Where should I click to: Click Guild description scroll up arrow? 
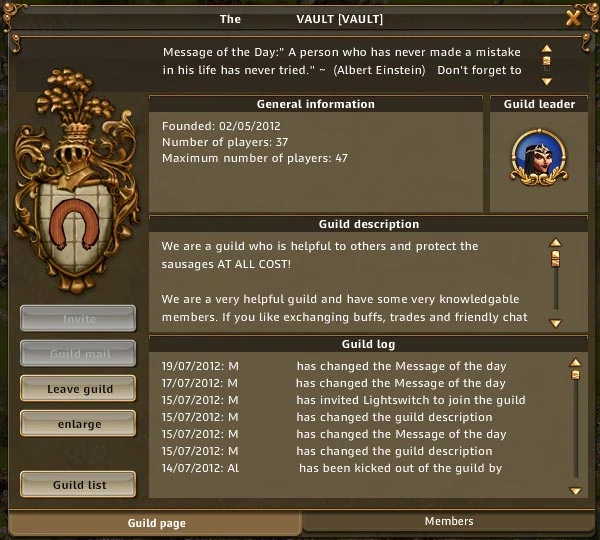tap(555, 242)
